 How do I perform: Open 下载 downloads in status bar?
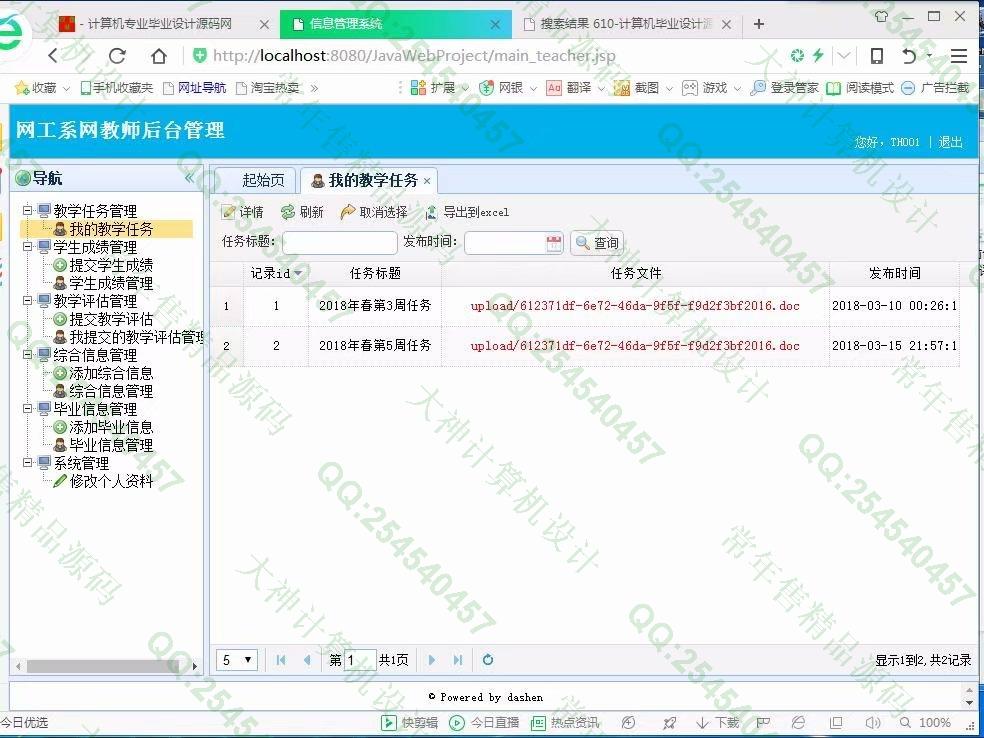click(717, 723)
